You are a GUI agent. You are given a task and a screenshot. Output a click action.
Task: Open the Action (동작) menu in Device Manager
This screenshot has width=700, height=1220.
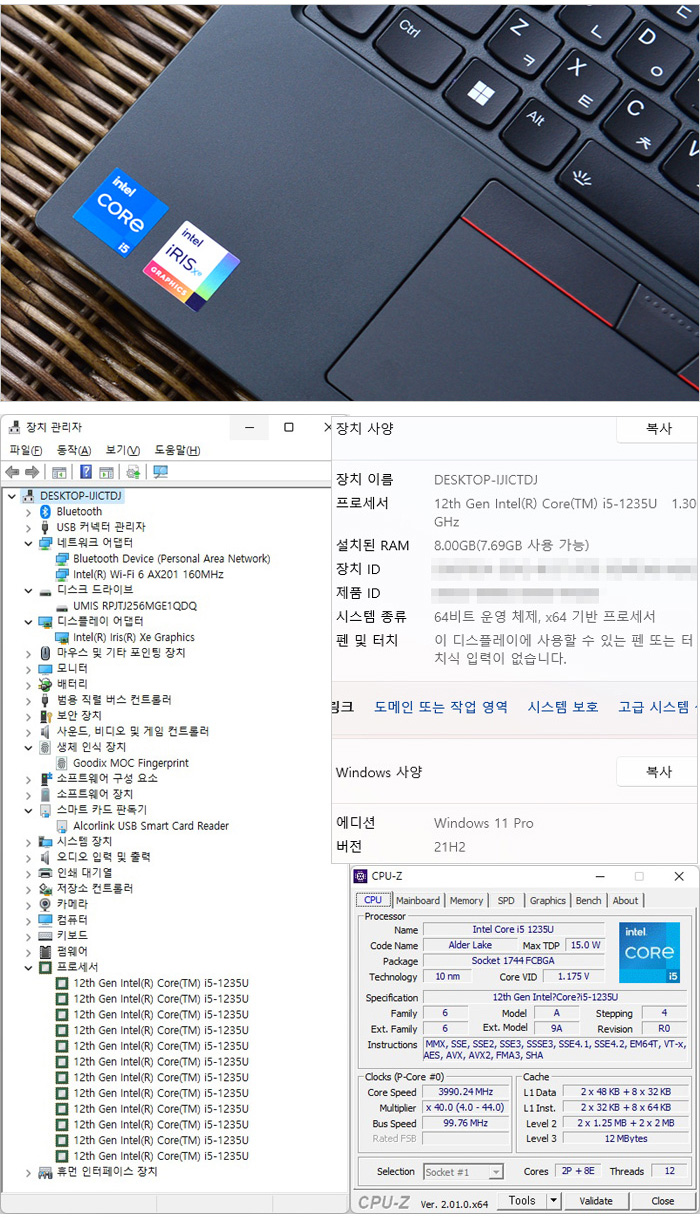tap(74, 450)
